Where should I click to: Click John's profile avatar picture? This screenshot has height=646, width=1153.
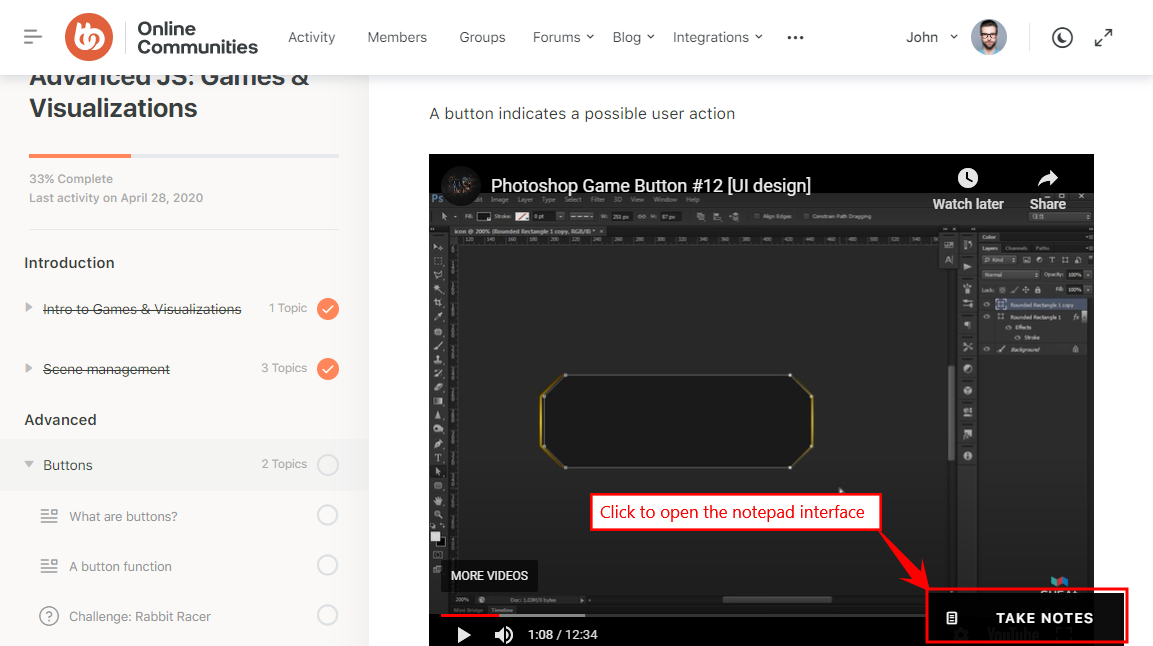click(x=989, y=37)
